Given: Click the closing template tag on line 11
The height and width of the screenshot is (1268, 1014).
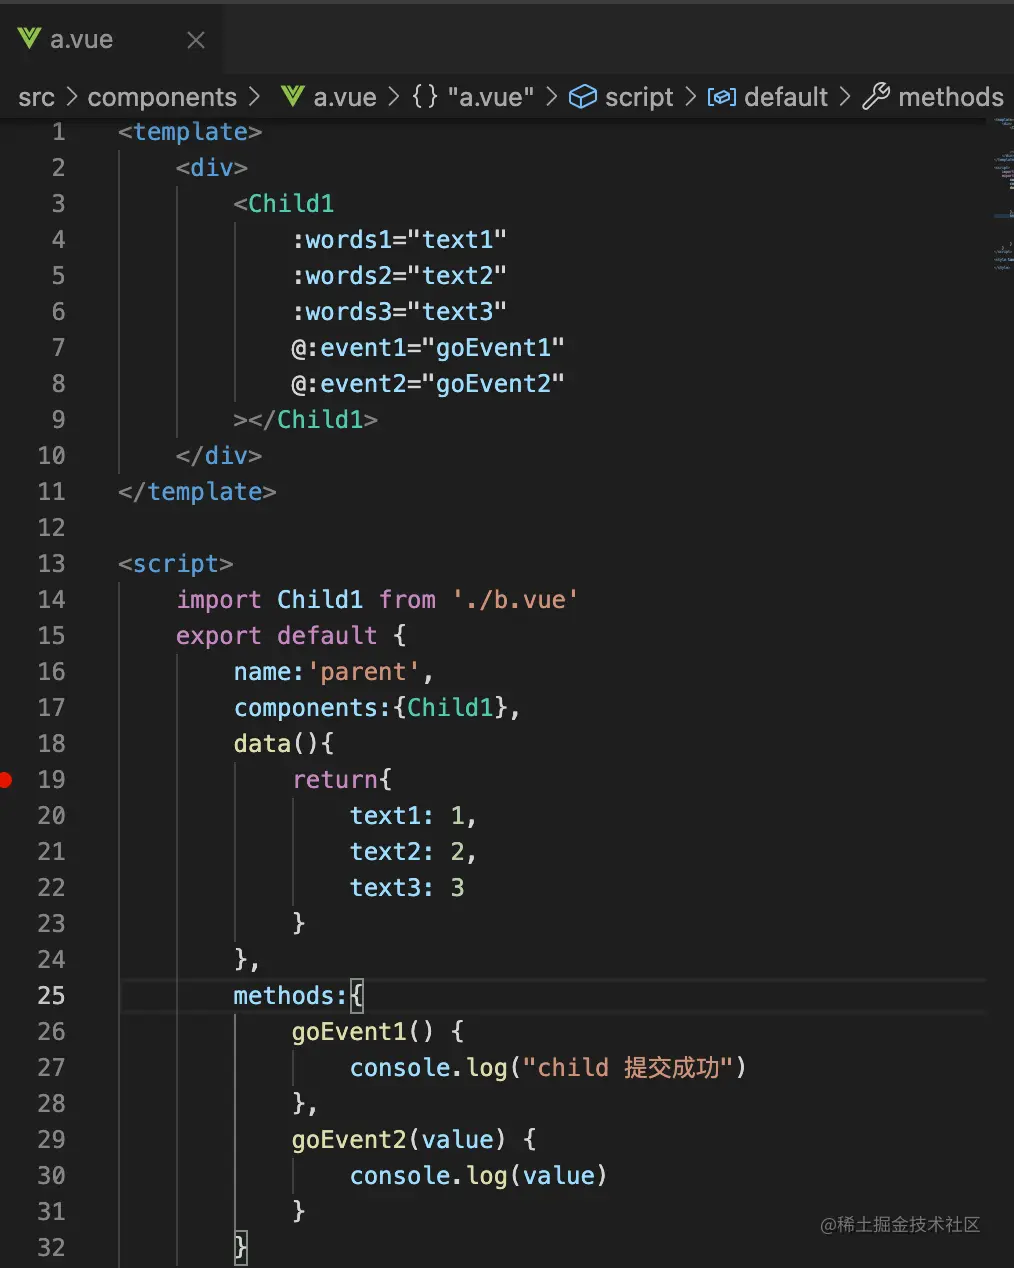Looking at the screenshot, I should coord(197,492).
